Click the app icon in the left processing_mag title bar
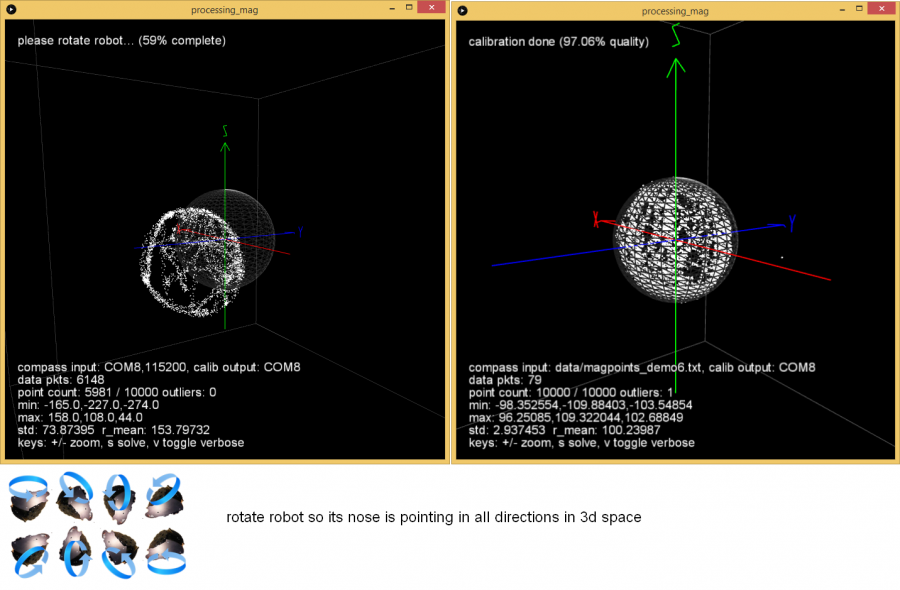The width and height of the screenshot is (900, 590). click(x=11, y=9)
